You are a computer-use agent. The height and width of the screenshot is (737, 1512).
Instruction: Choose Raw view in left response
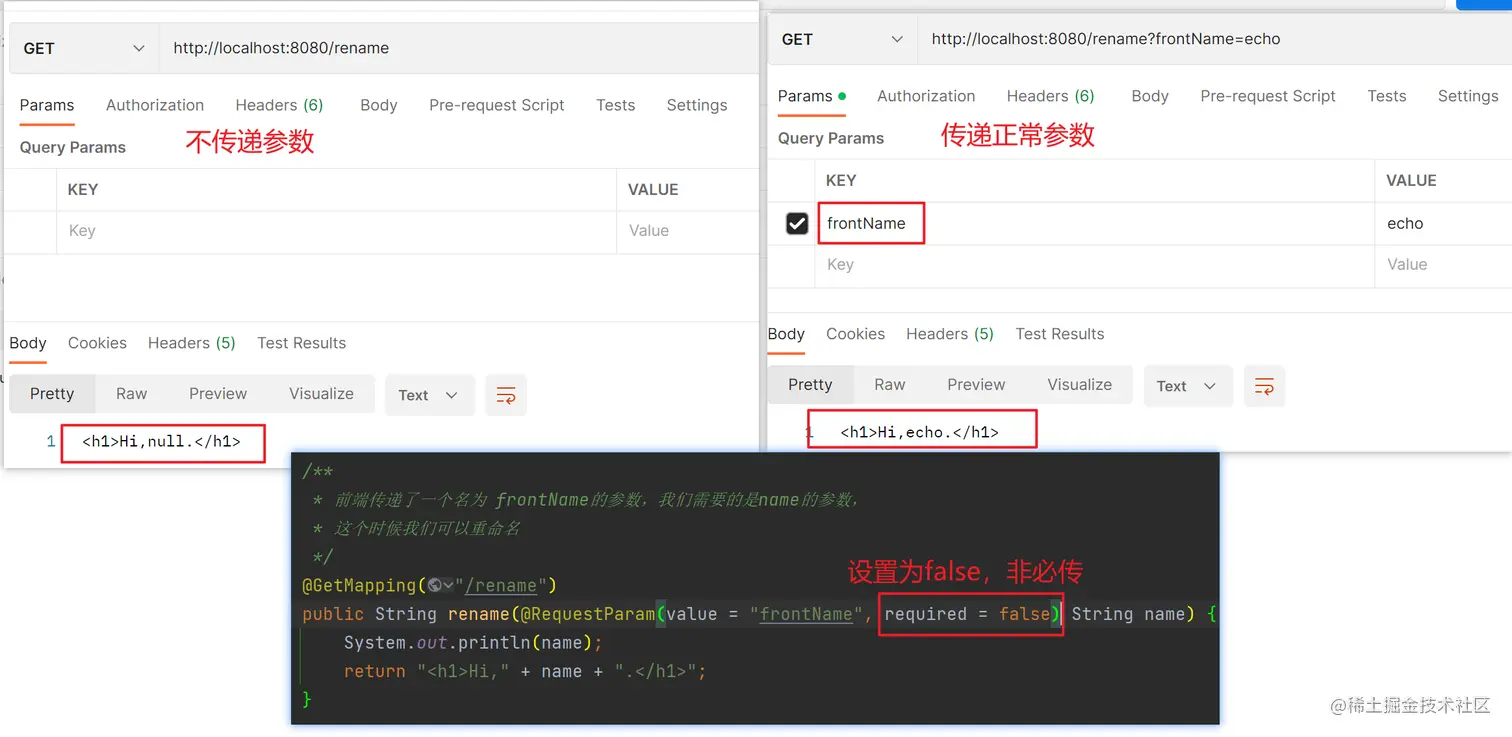click(x=131, y=394)
